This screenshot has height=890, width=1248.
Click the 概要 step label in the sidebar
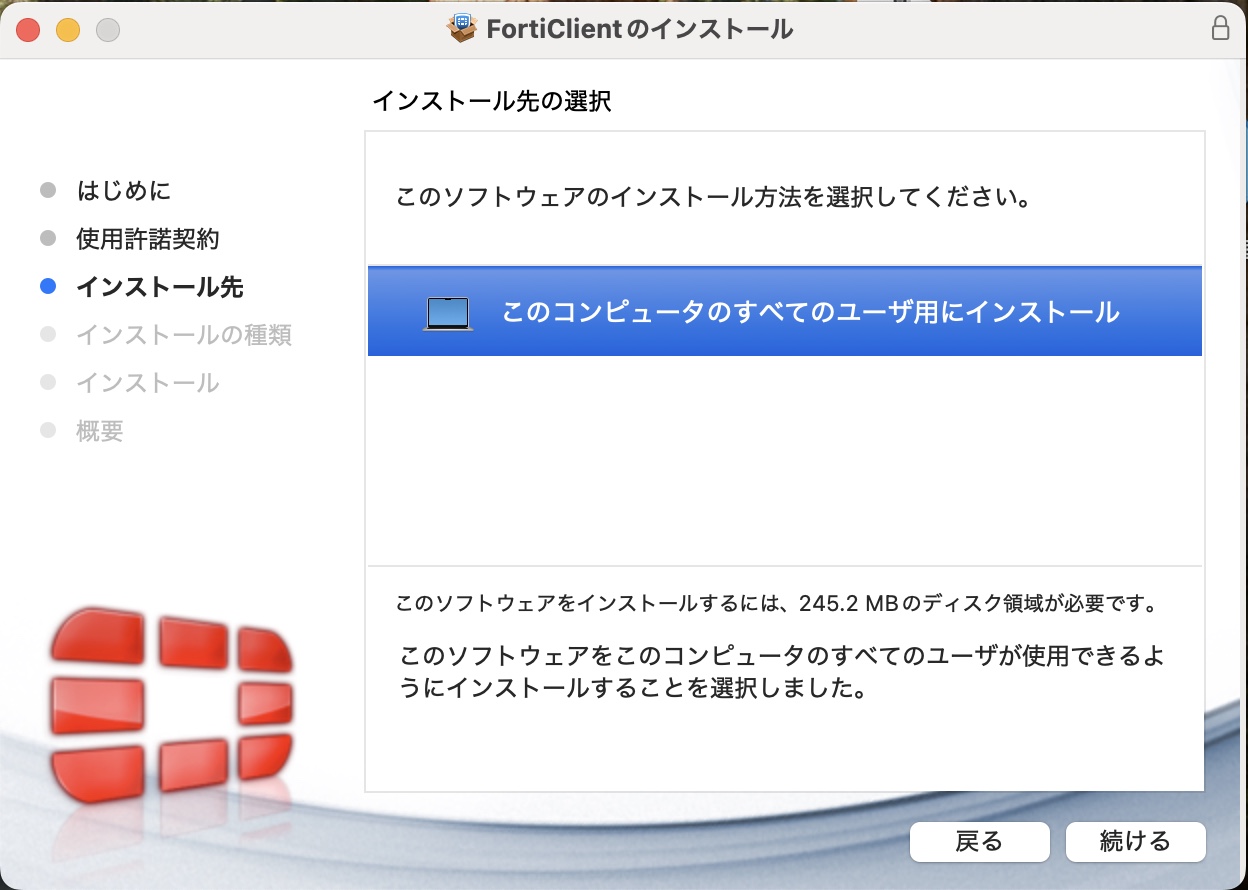(100, 431)
